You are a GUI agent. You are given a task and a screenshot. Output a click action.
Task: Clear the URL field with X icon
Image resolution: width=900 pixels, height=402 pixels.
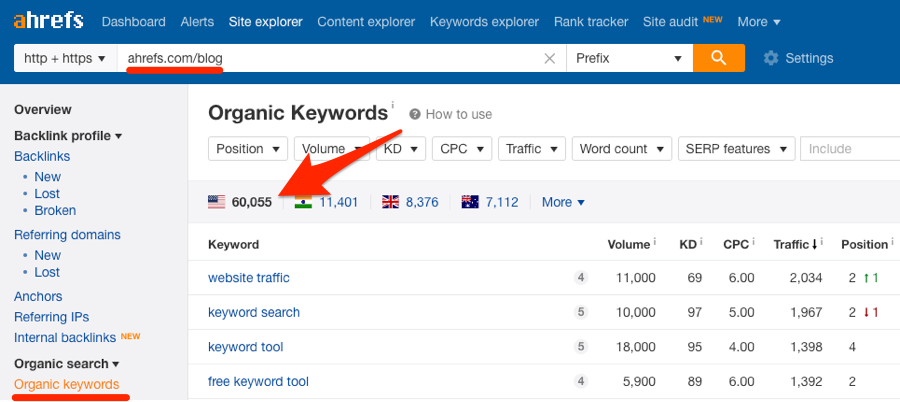click(x=549, y=58)
